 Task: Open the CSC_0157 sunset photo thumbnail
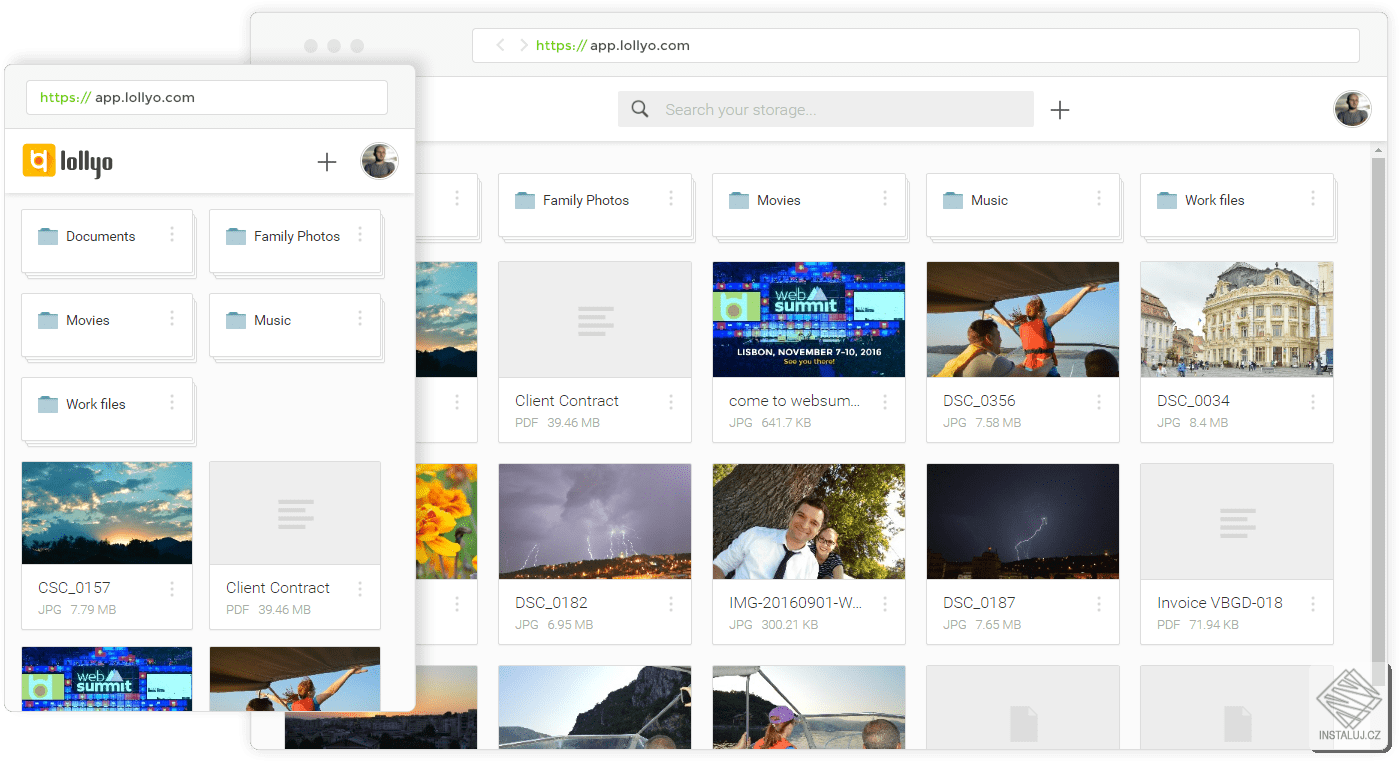point(107,513)
